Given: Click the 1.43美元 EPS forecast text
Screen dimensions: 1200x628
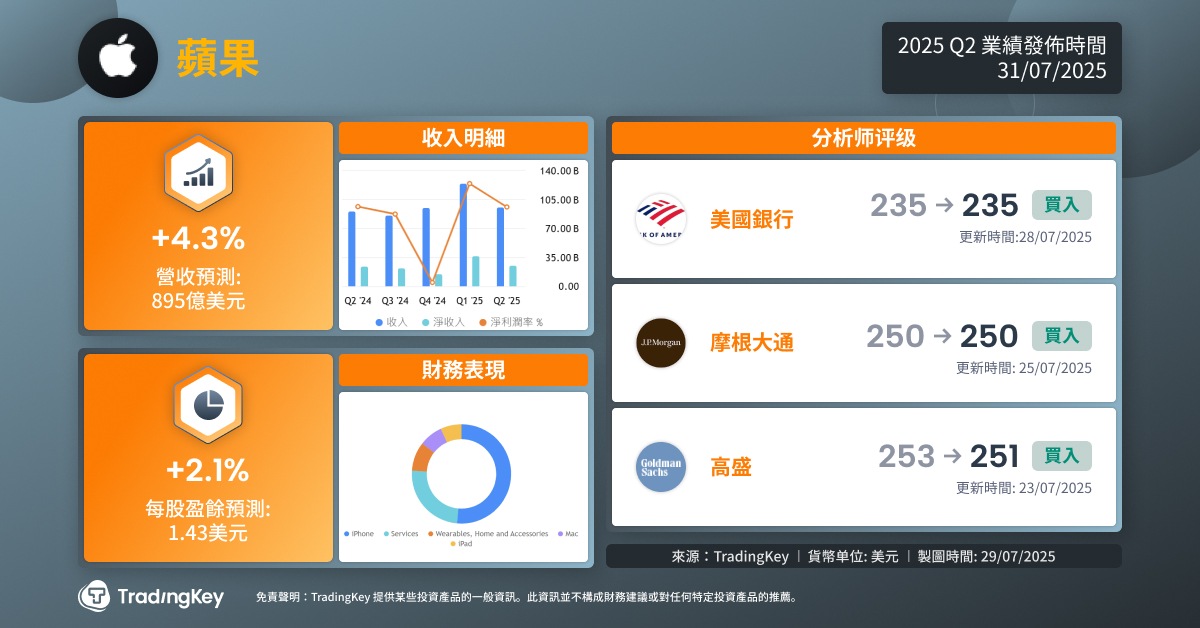Looking at the screenshot, I should 208,532.
